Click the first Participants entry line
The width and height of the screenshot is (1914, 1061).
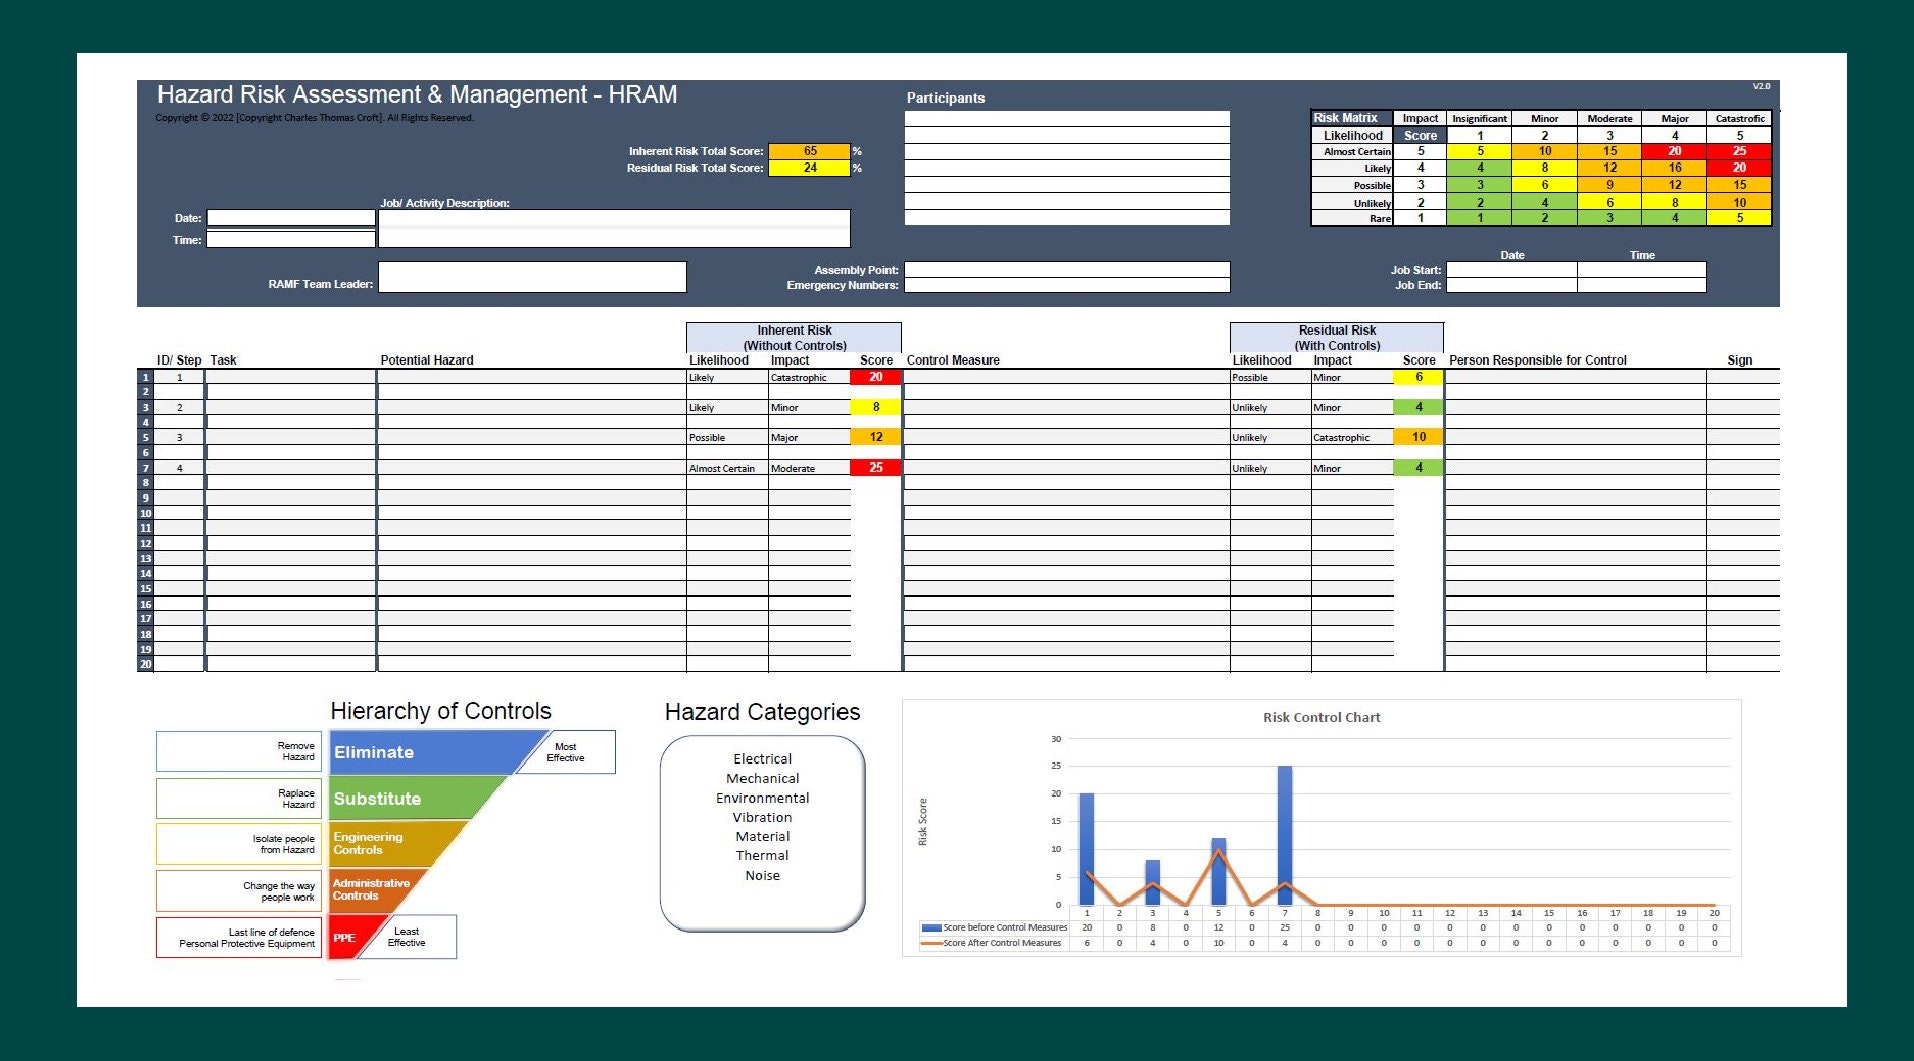click(1067, 117)
